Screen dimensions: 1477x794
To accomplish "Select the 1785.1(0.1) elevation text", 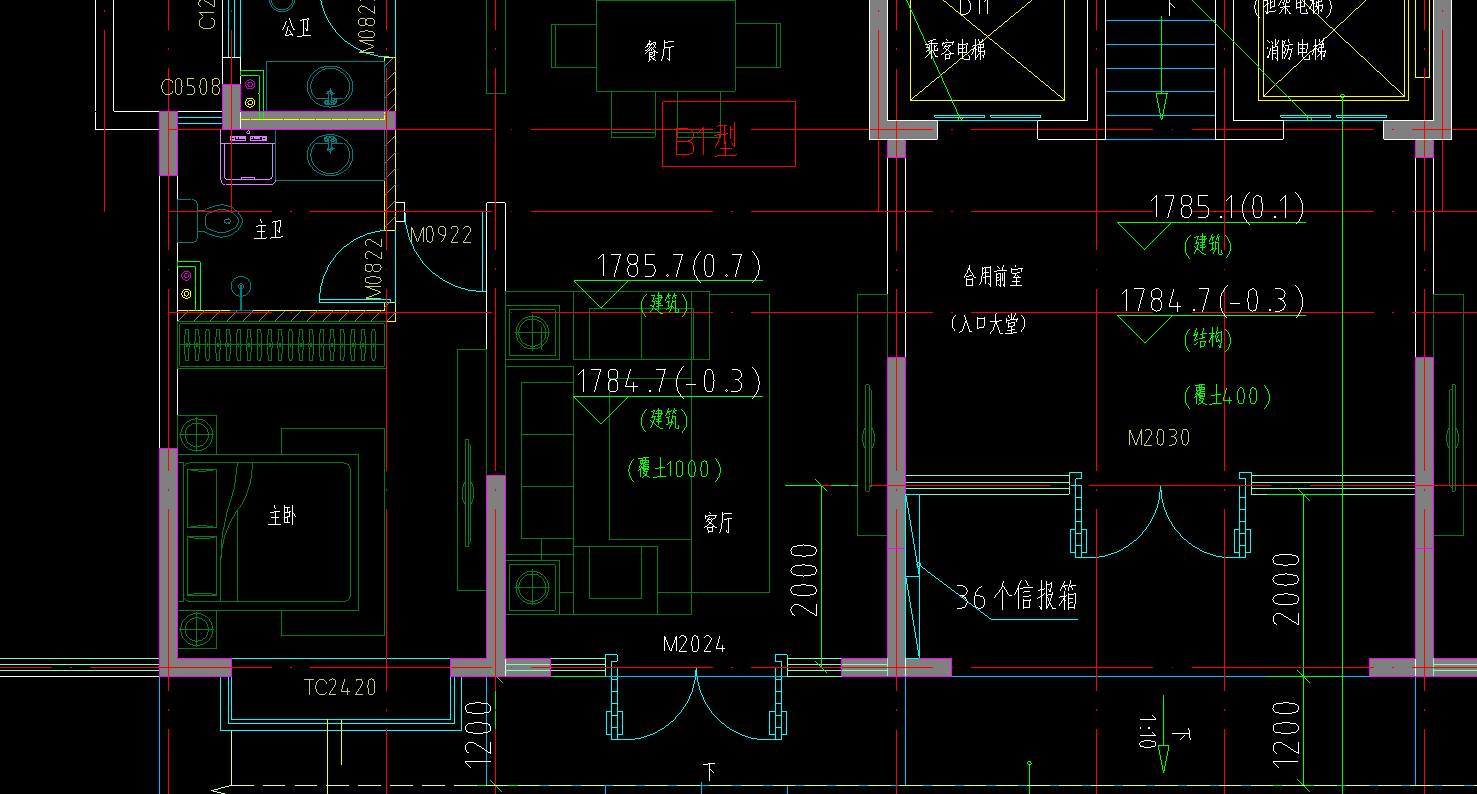I will pos(1228,207).
